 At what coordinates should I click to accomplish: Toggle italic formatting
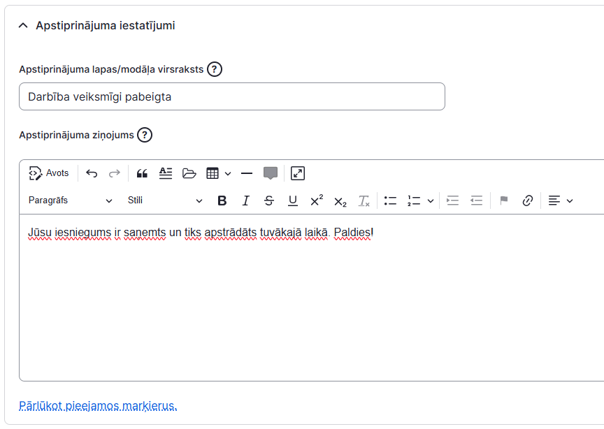[x=246, y=201]
